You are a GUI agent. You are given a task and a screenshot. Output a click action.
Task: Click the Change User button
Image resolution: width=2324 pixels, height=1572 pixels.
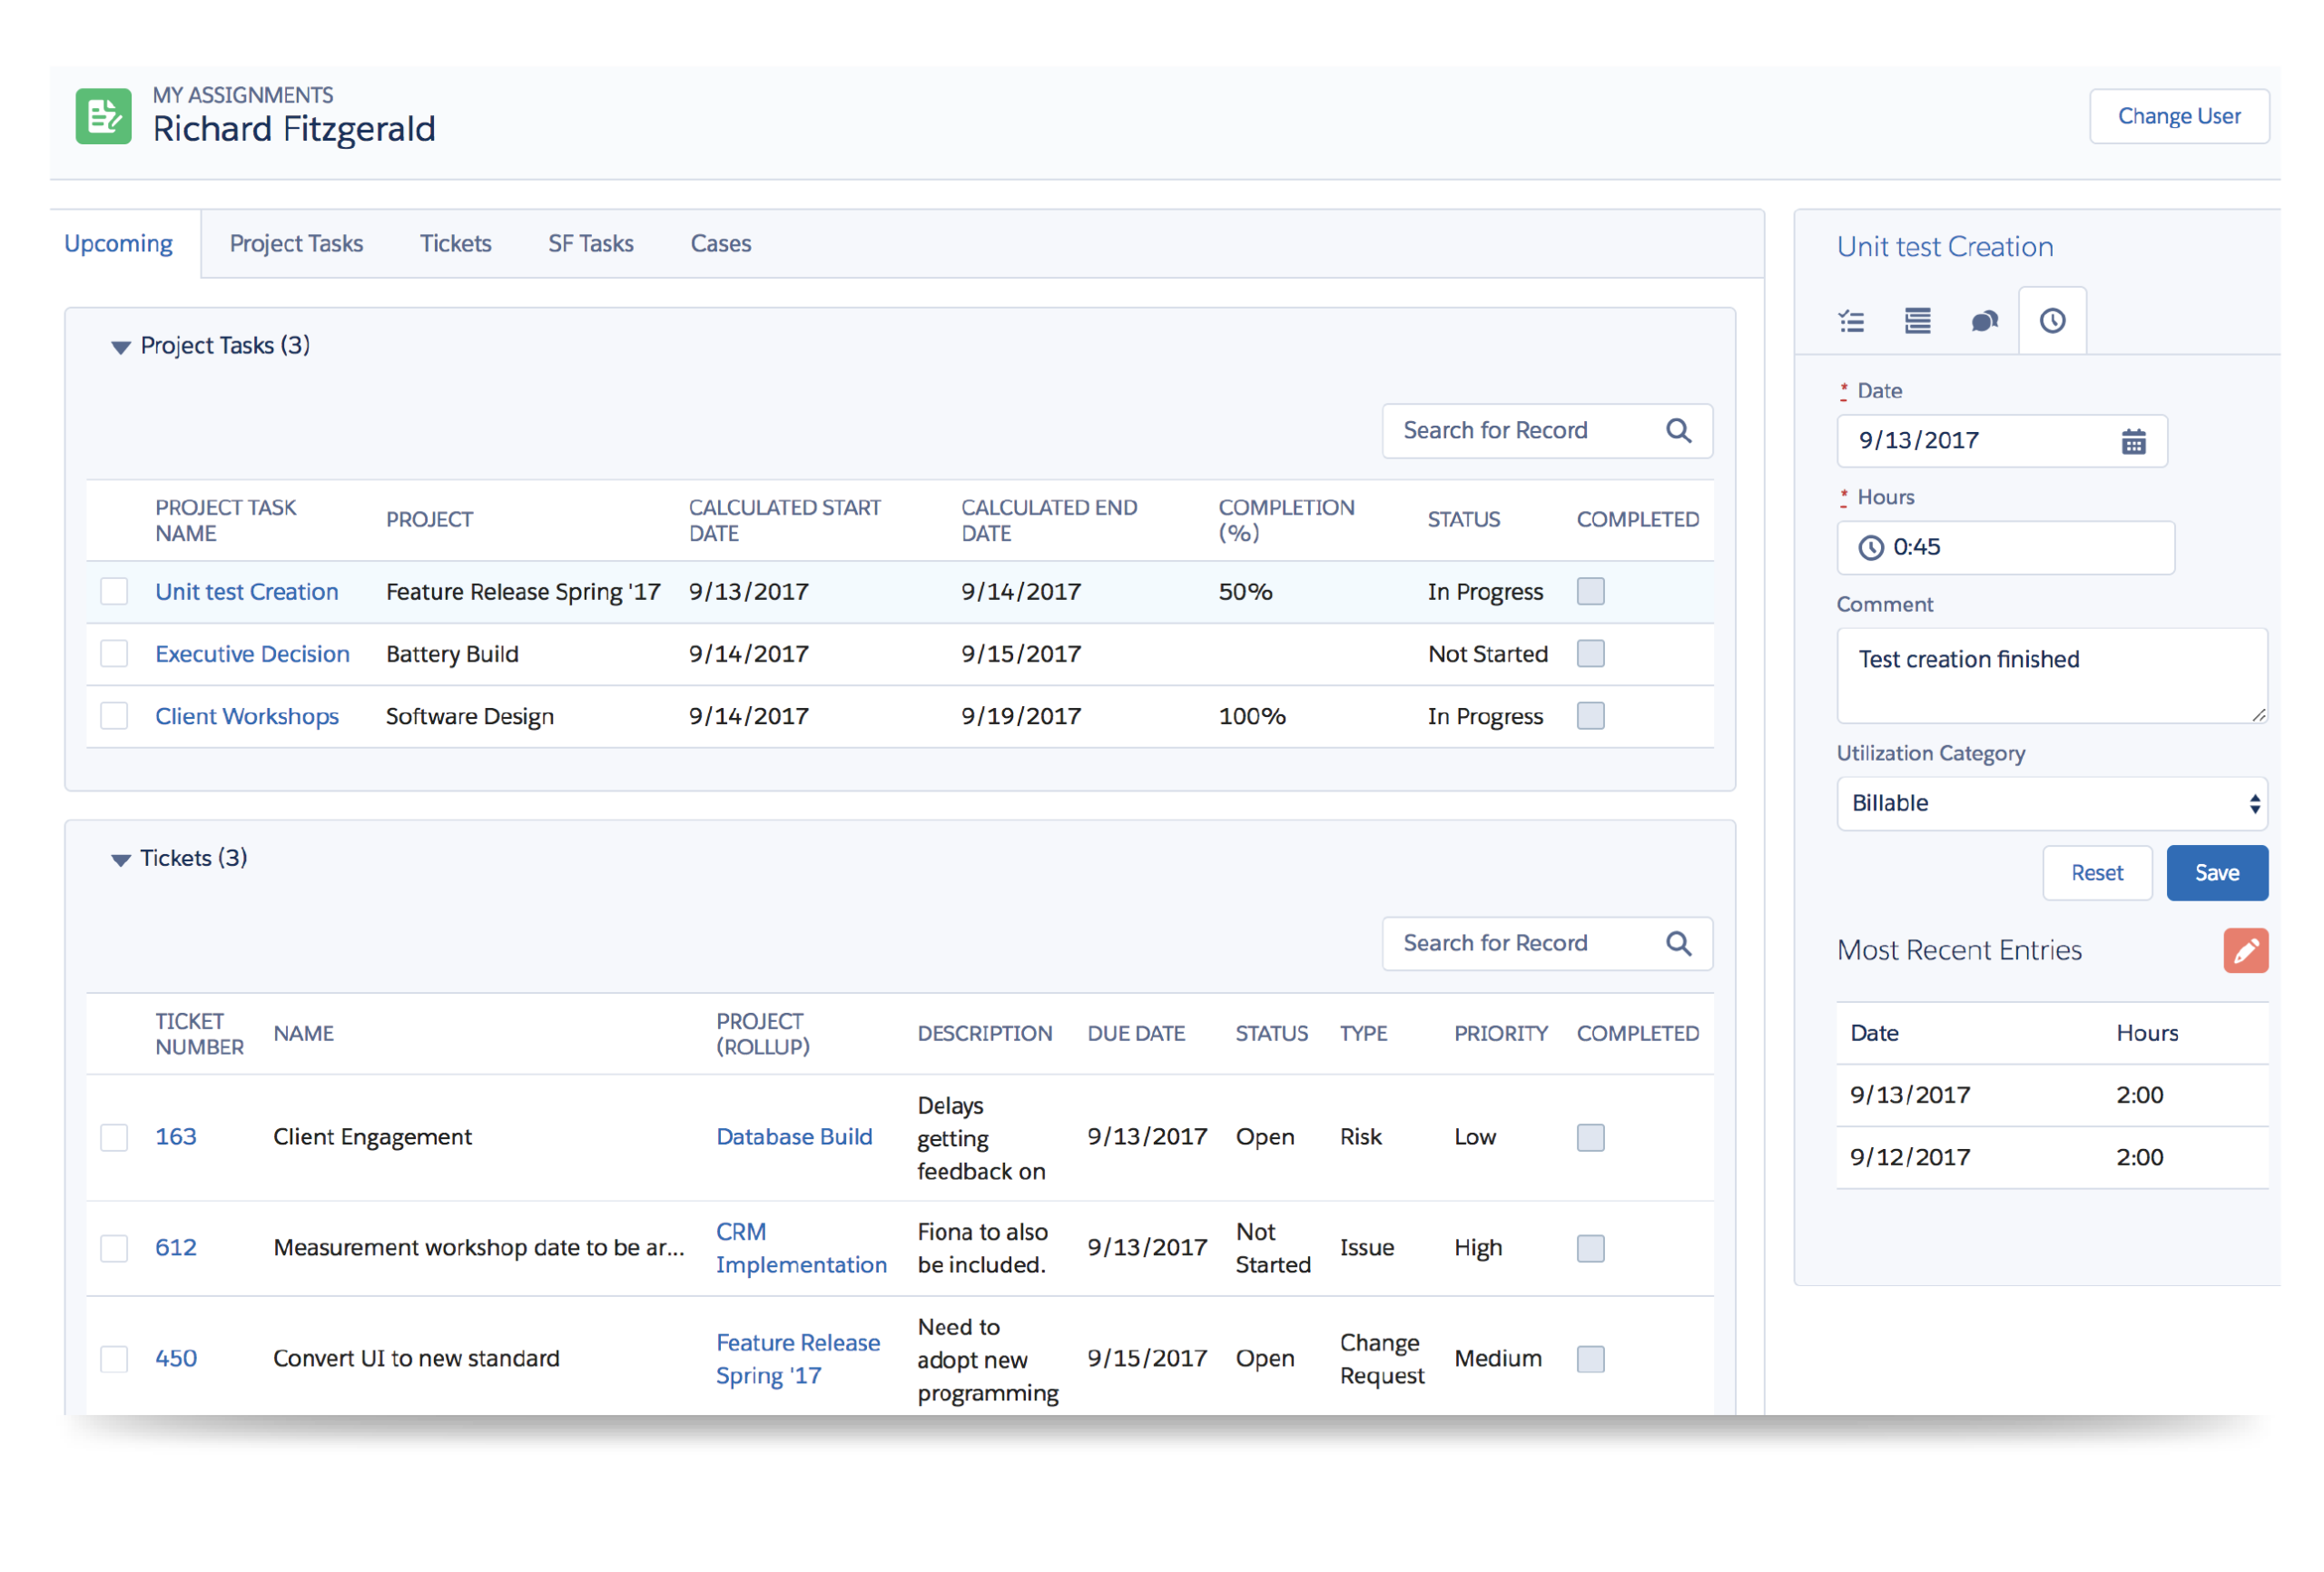[x=2178, y=116]
